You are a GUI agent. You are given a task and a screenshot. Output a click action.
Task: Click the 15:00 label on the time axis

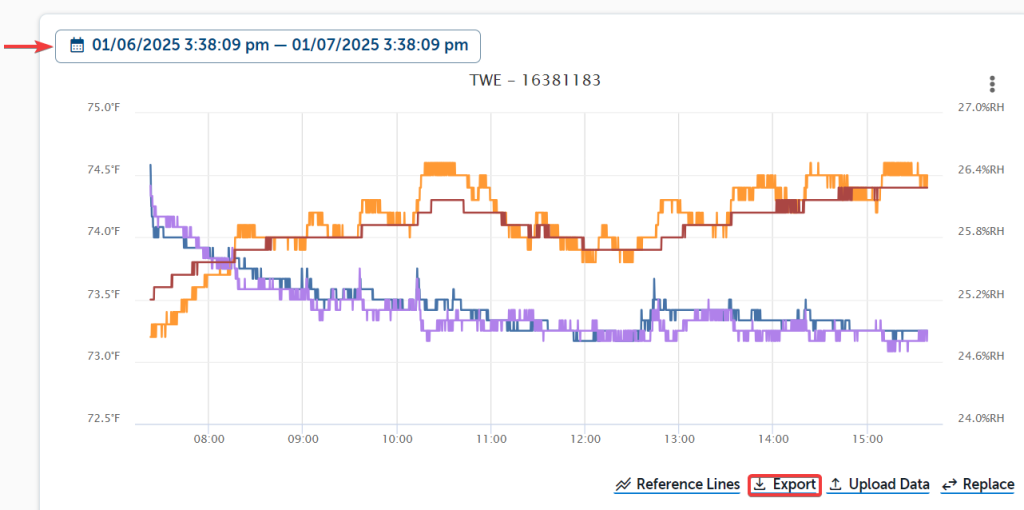pyautogui.click(x=866, y=438)
